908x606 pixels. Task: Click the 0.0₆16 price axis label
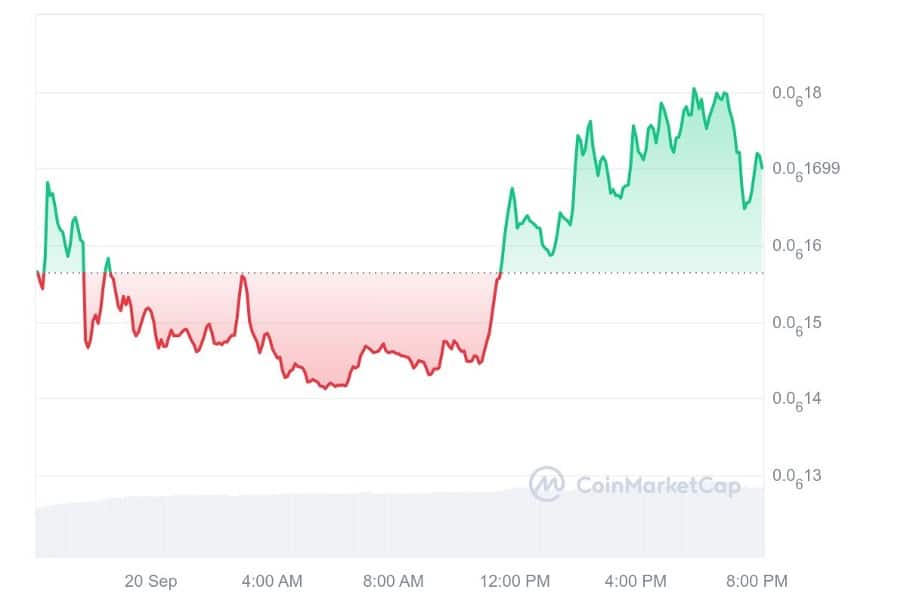(797, 247)
